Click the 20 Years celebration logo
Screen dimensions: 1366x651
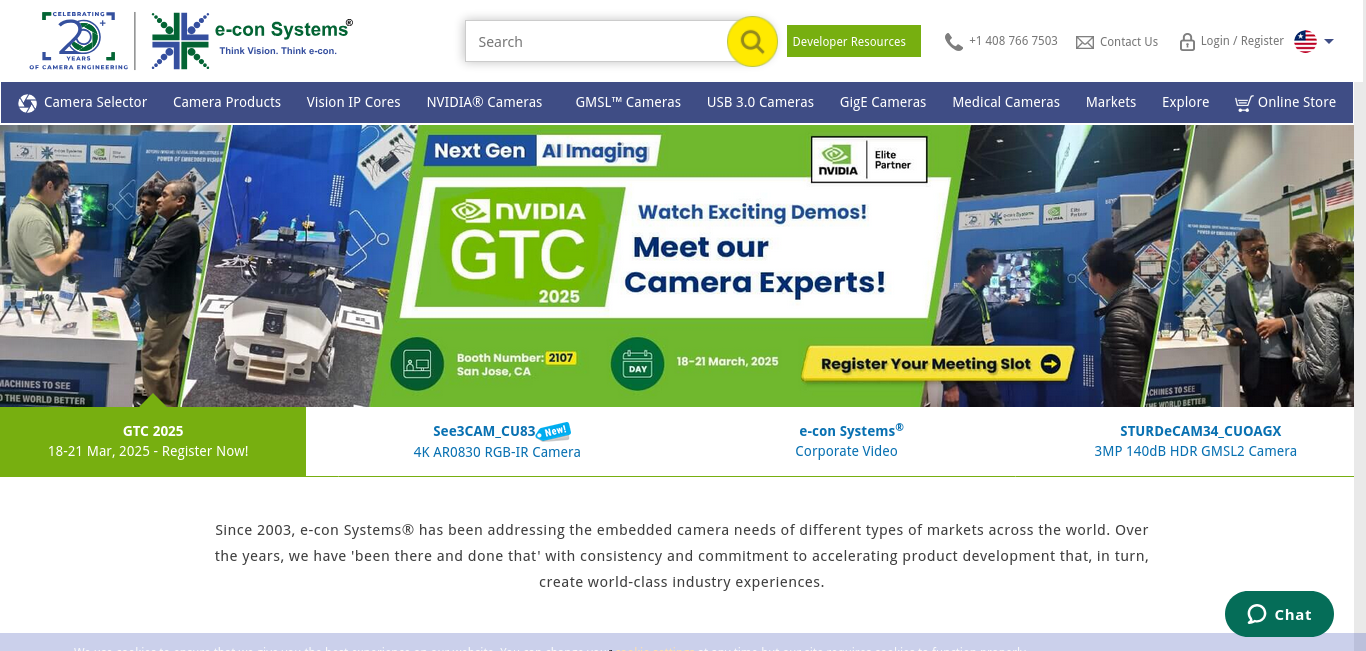click(79, 41)
